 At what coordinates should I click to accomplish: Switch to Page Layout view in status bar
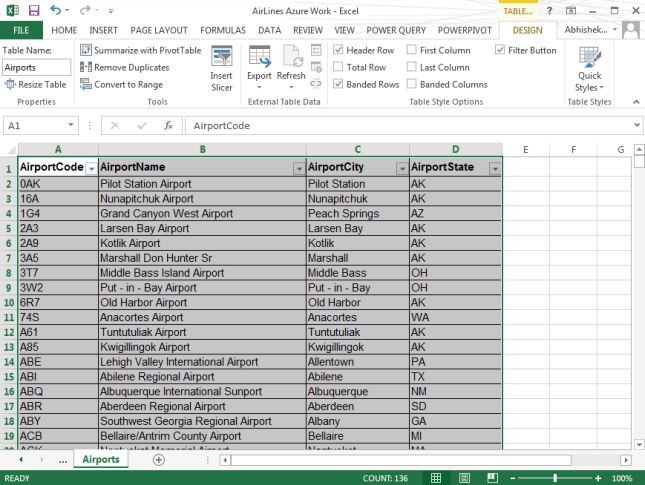[x=464, y=478]
